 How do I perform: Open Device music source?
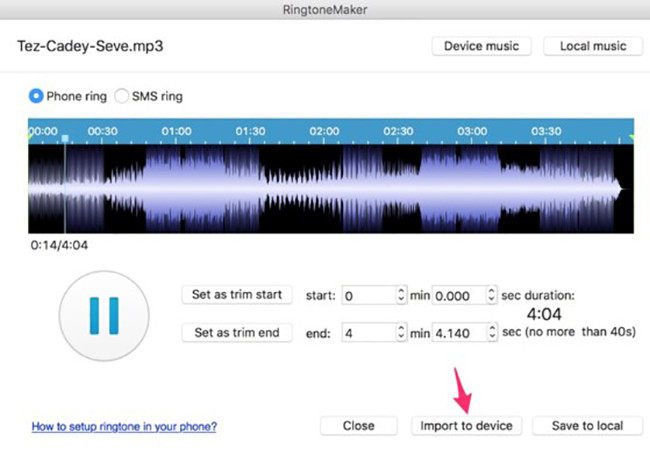point(482,46)
